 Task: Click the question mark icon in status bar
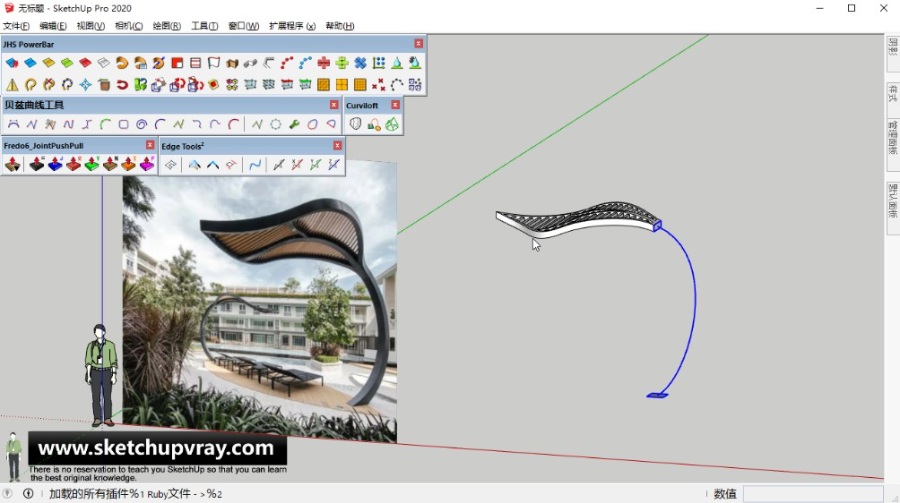(7, 493)
